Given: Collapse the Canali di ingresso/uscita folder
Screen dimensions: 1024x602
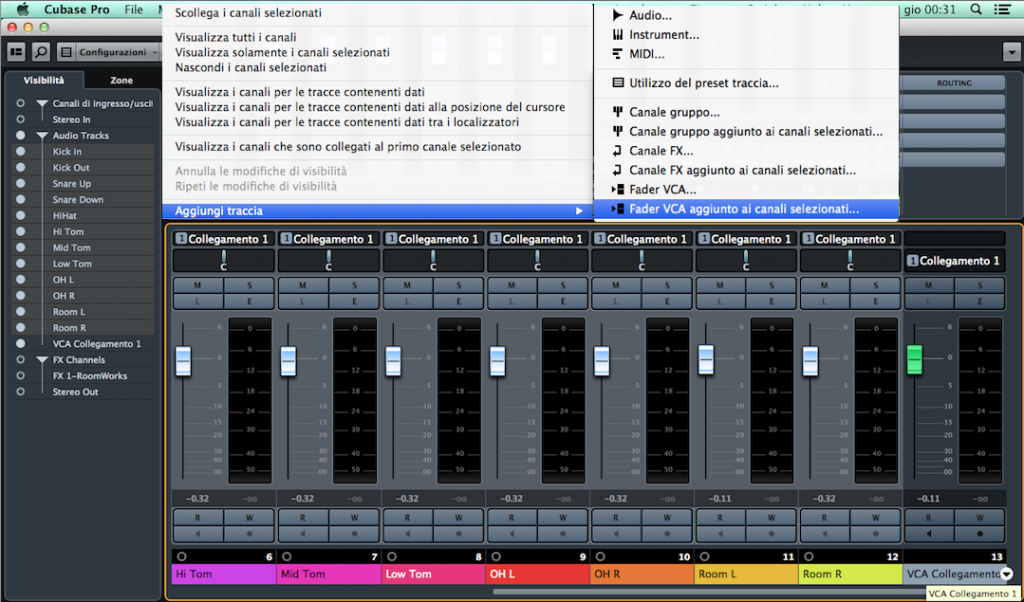Looking at the screenshot, I should (42, 104).
